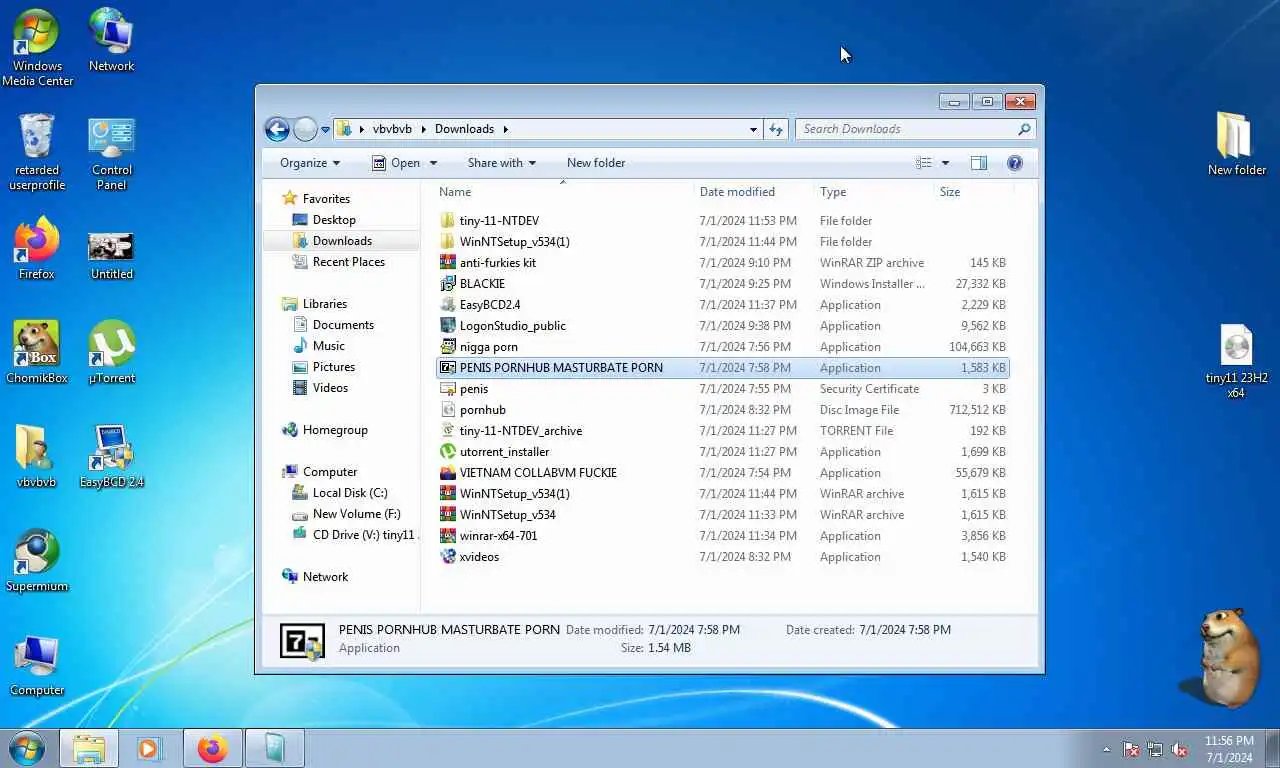The width and height of the screenshot is (1280, 768).
Task: Toggle the preview pane button
Action: tap(978, 163)
